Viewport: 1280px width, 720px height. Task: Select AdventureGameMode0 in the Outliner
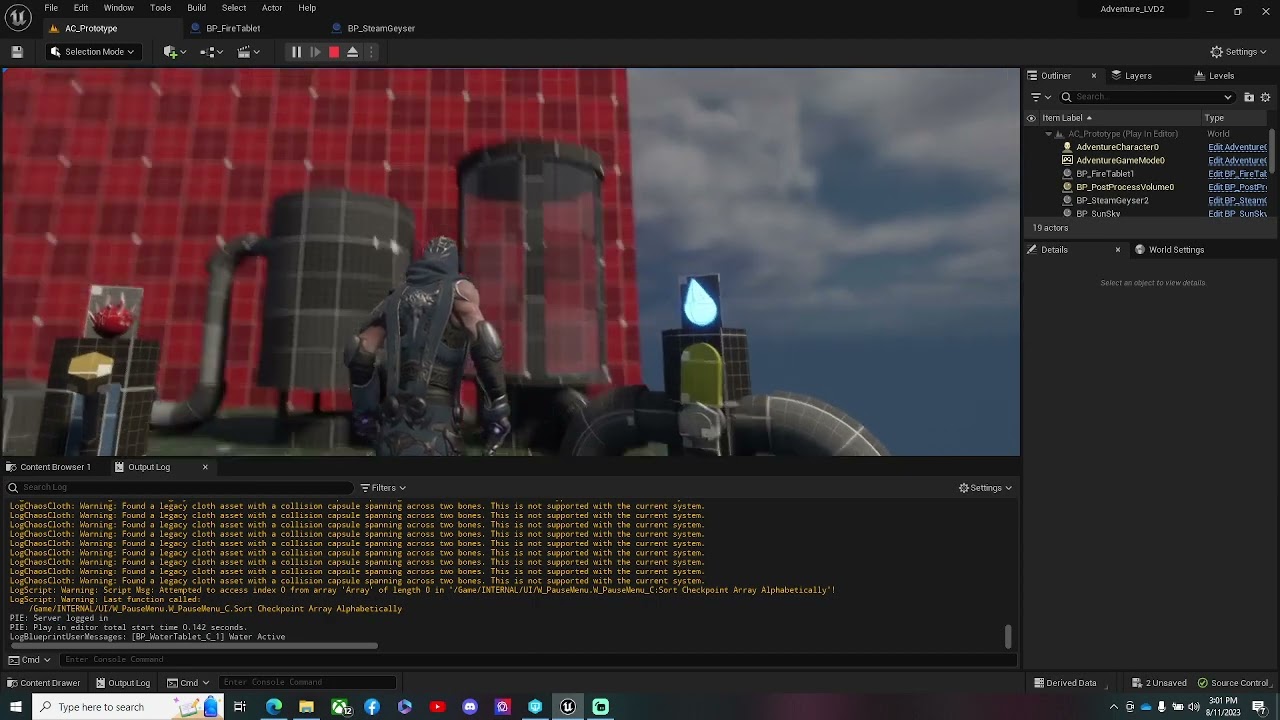click(1120, 160)
